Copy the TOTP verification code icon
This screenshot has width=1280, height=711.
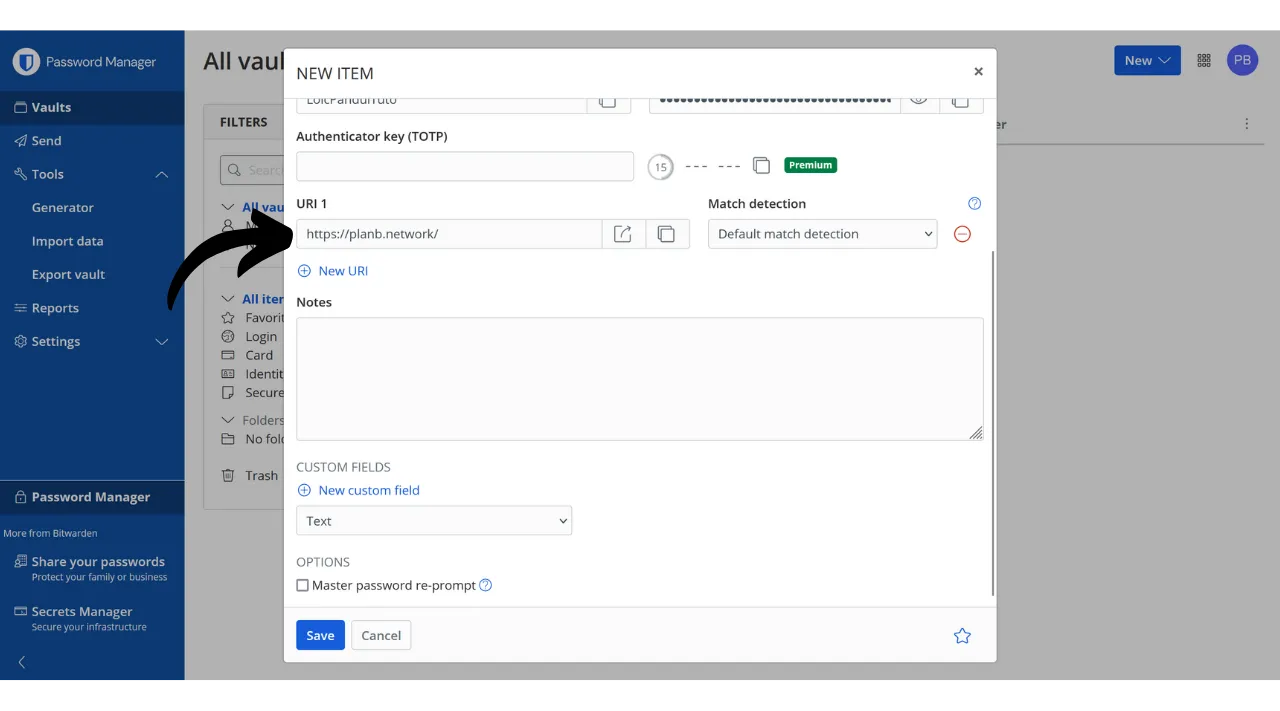(761, 165)
